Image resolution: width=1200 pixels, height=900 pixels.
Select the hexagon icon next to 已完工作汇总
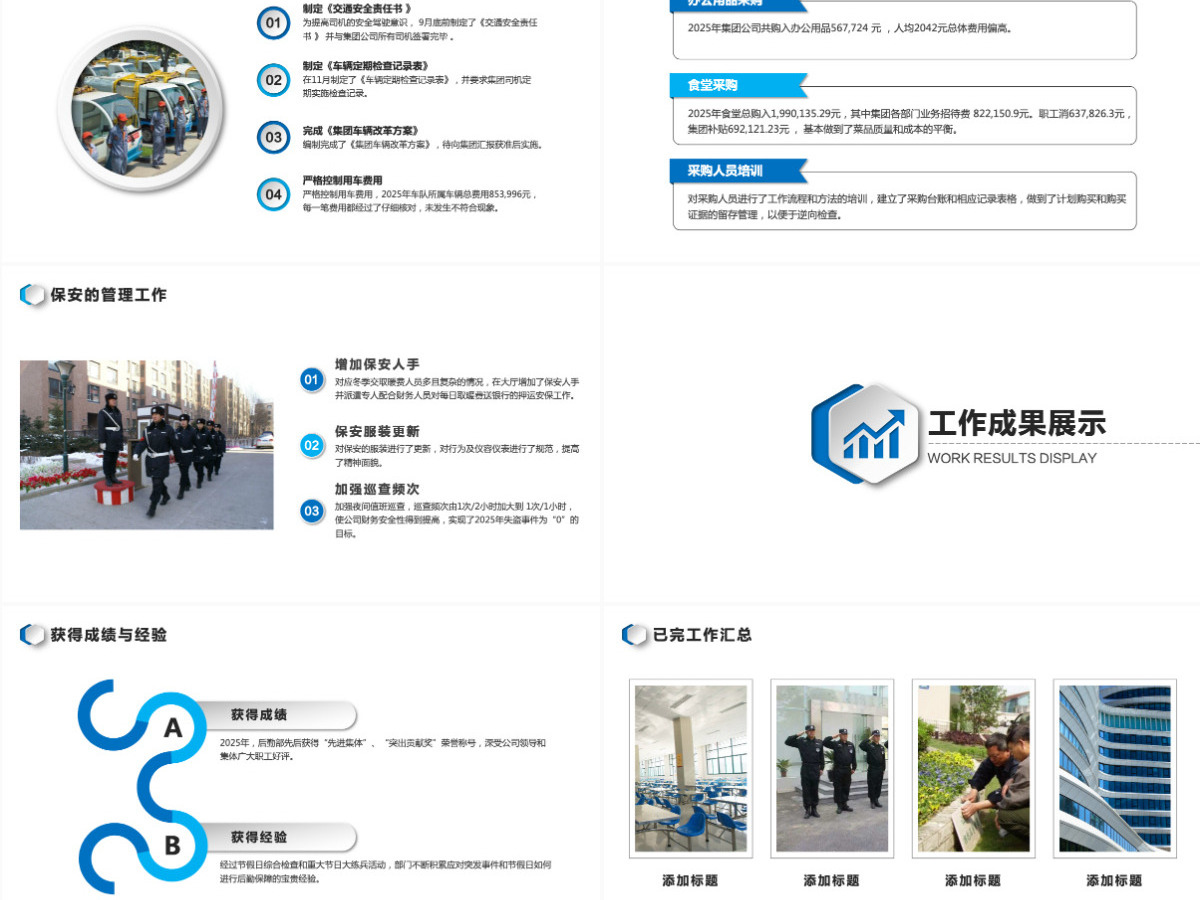click(x=635, y=635)
